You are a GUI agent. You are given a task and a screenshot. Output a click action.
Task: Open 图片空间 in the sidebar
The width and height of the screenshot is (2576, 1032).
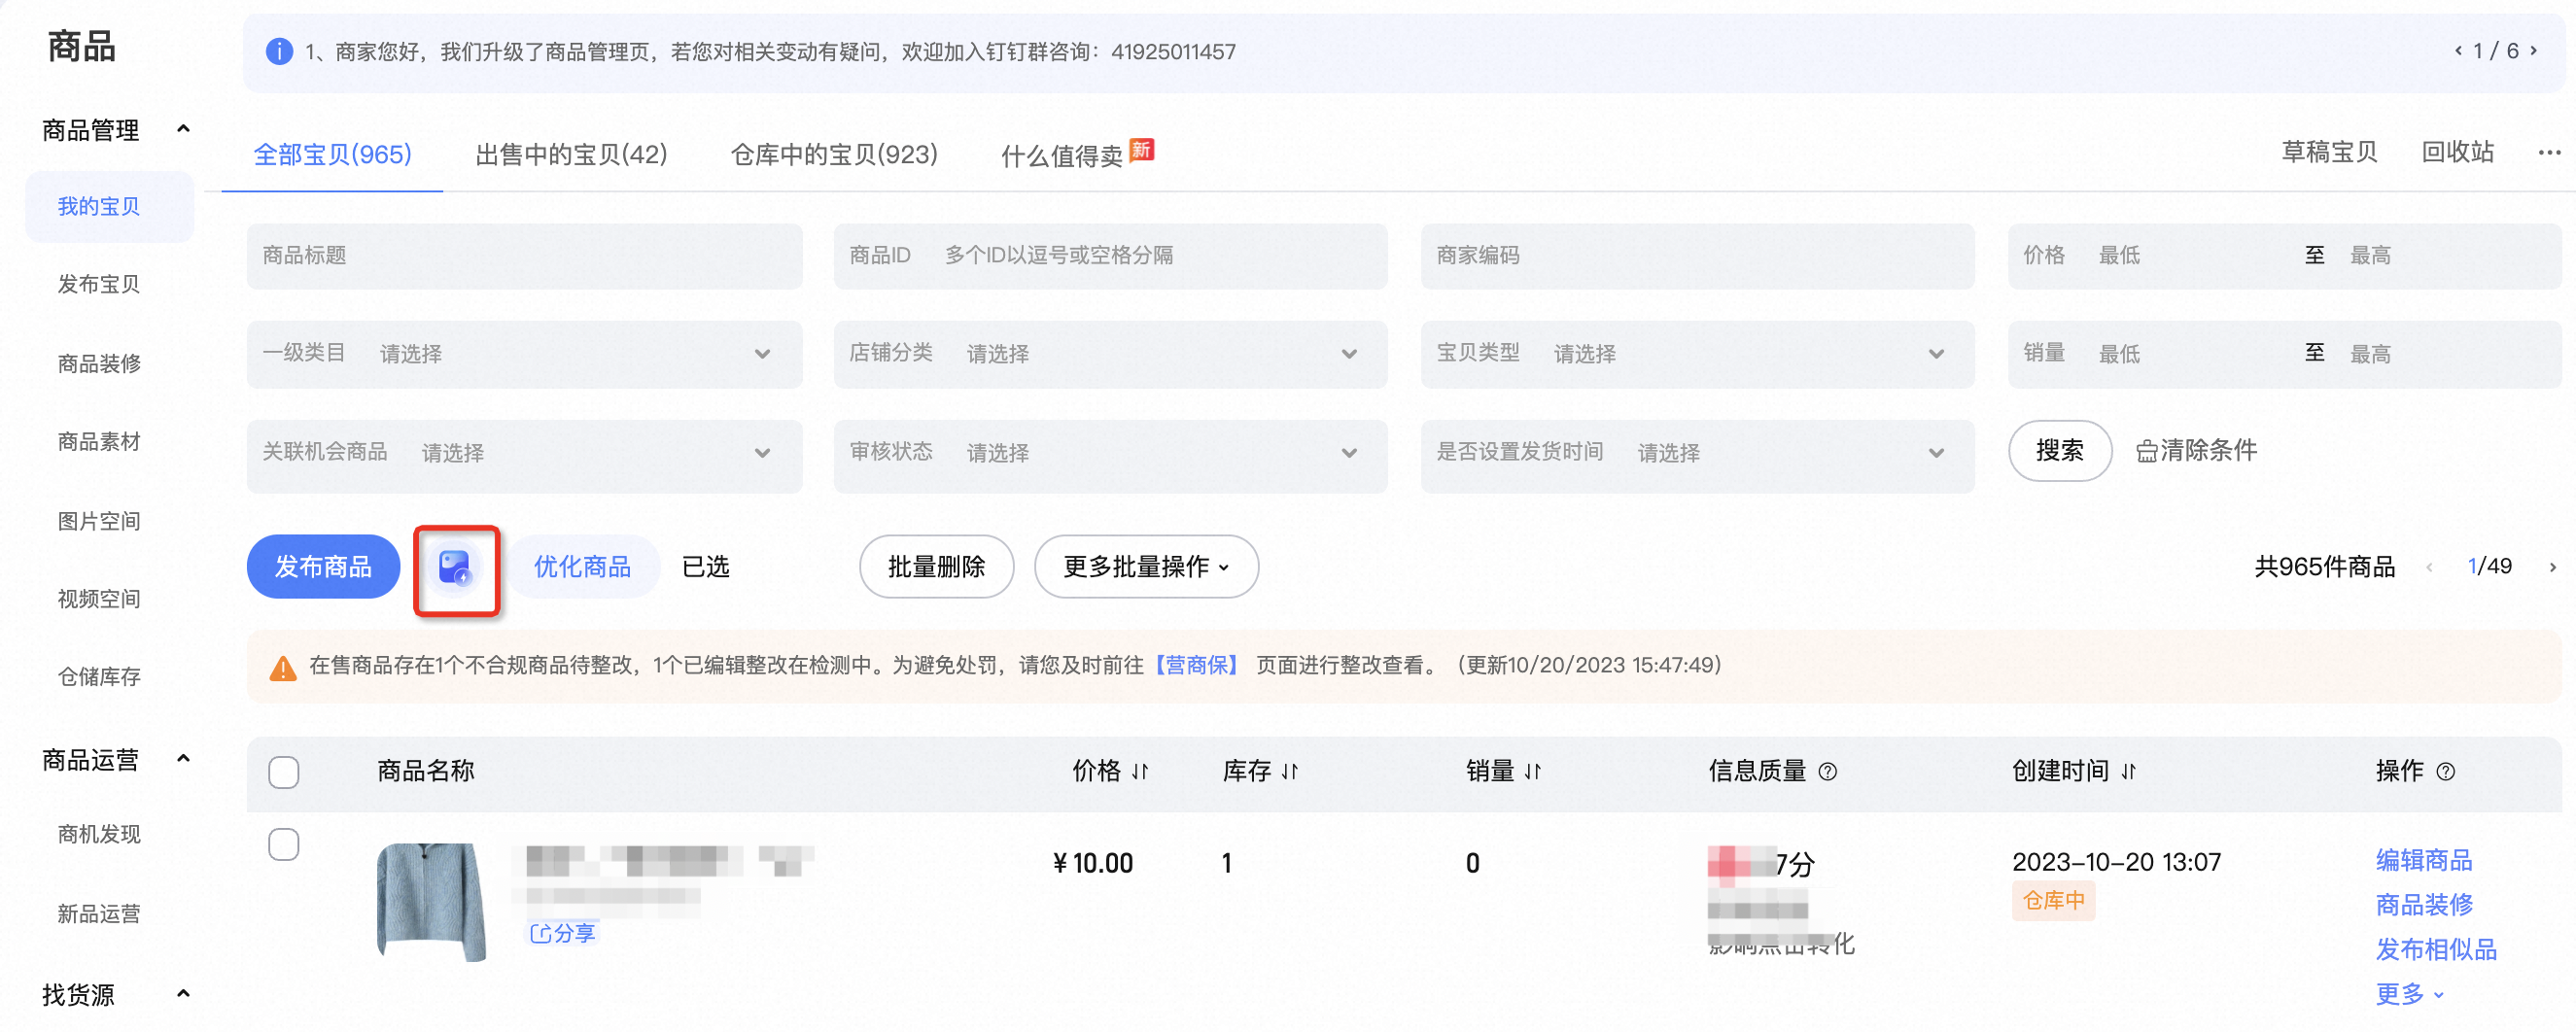pos(99,521)
